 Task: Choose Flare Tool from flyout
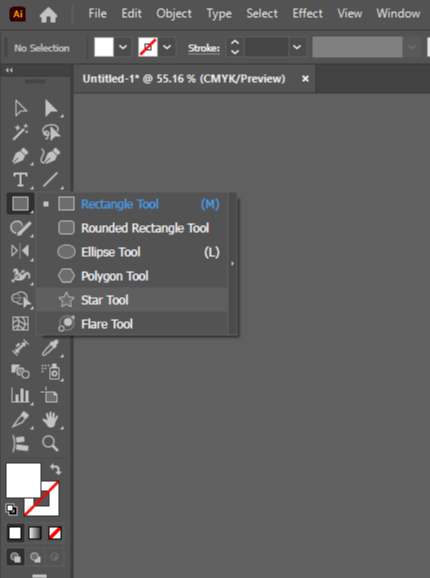click(x=133, y=324)
